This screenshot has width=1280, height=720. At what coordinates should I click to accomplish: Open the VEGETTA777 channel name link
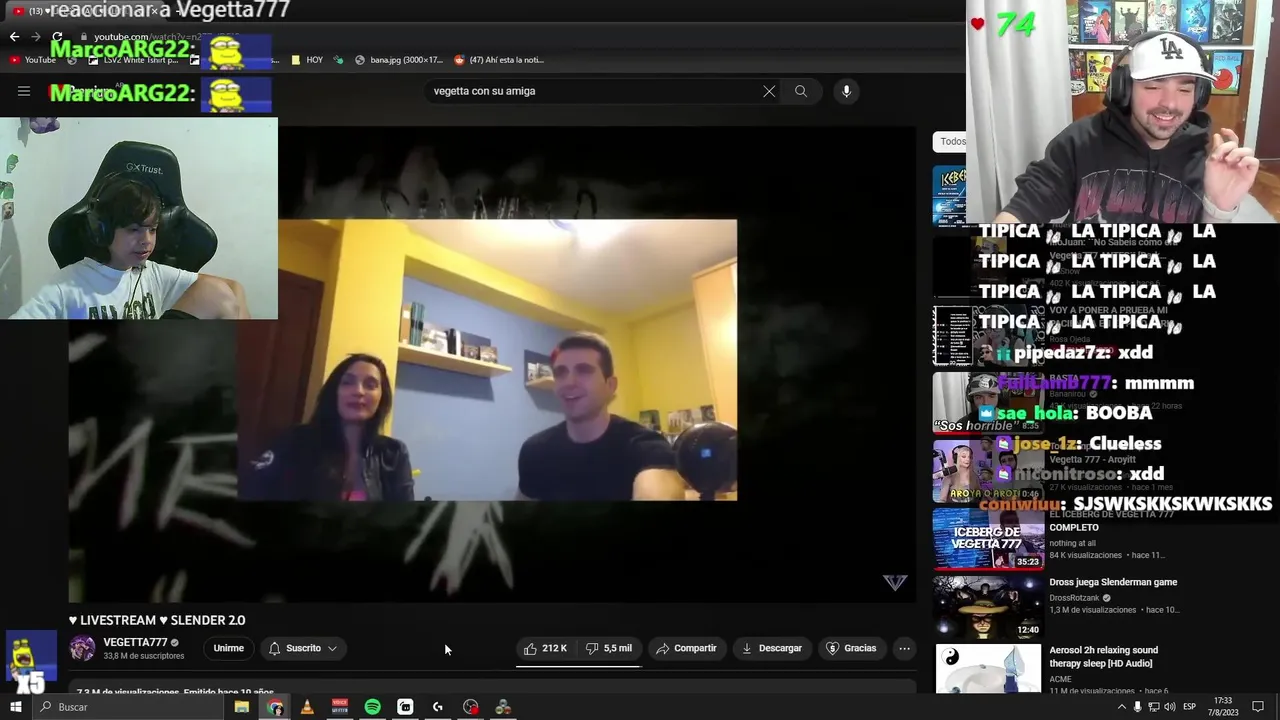click(135, 642)
